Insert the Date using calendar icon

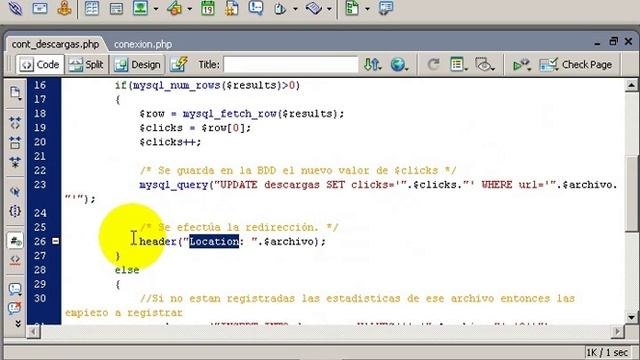tap(208, 8)
